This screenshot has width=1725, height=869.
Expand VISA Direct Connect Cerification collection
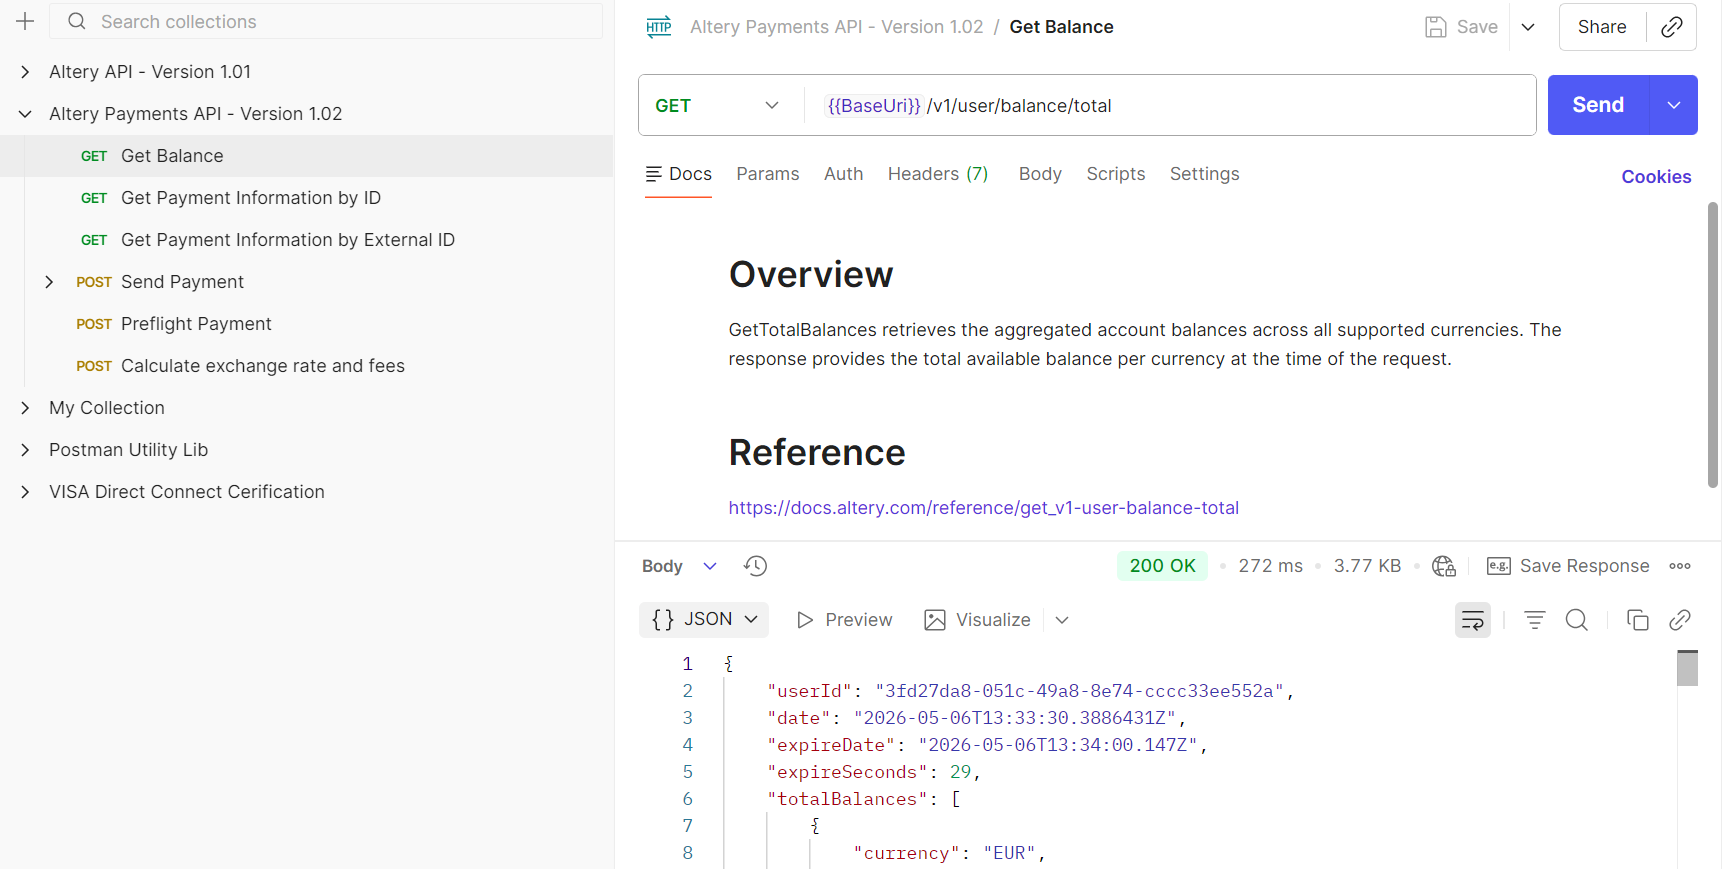tap(25, 492)
